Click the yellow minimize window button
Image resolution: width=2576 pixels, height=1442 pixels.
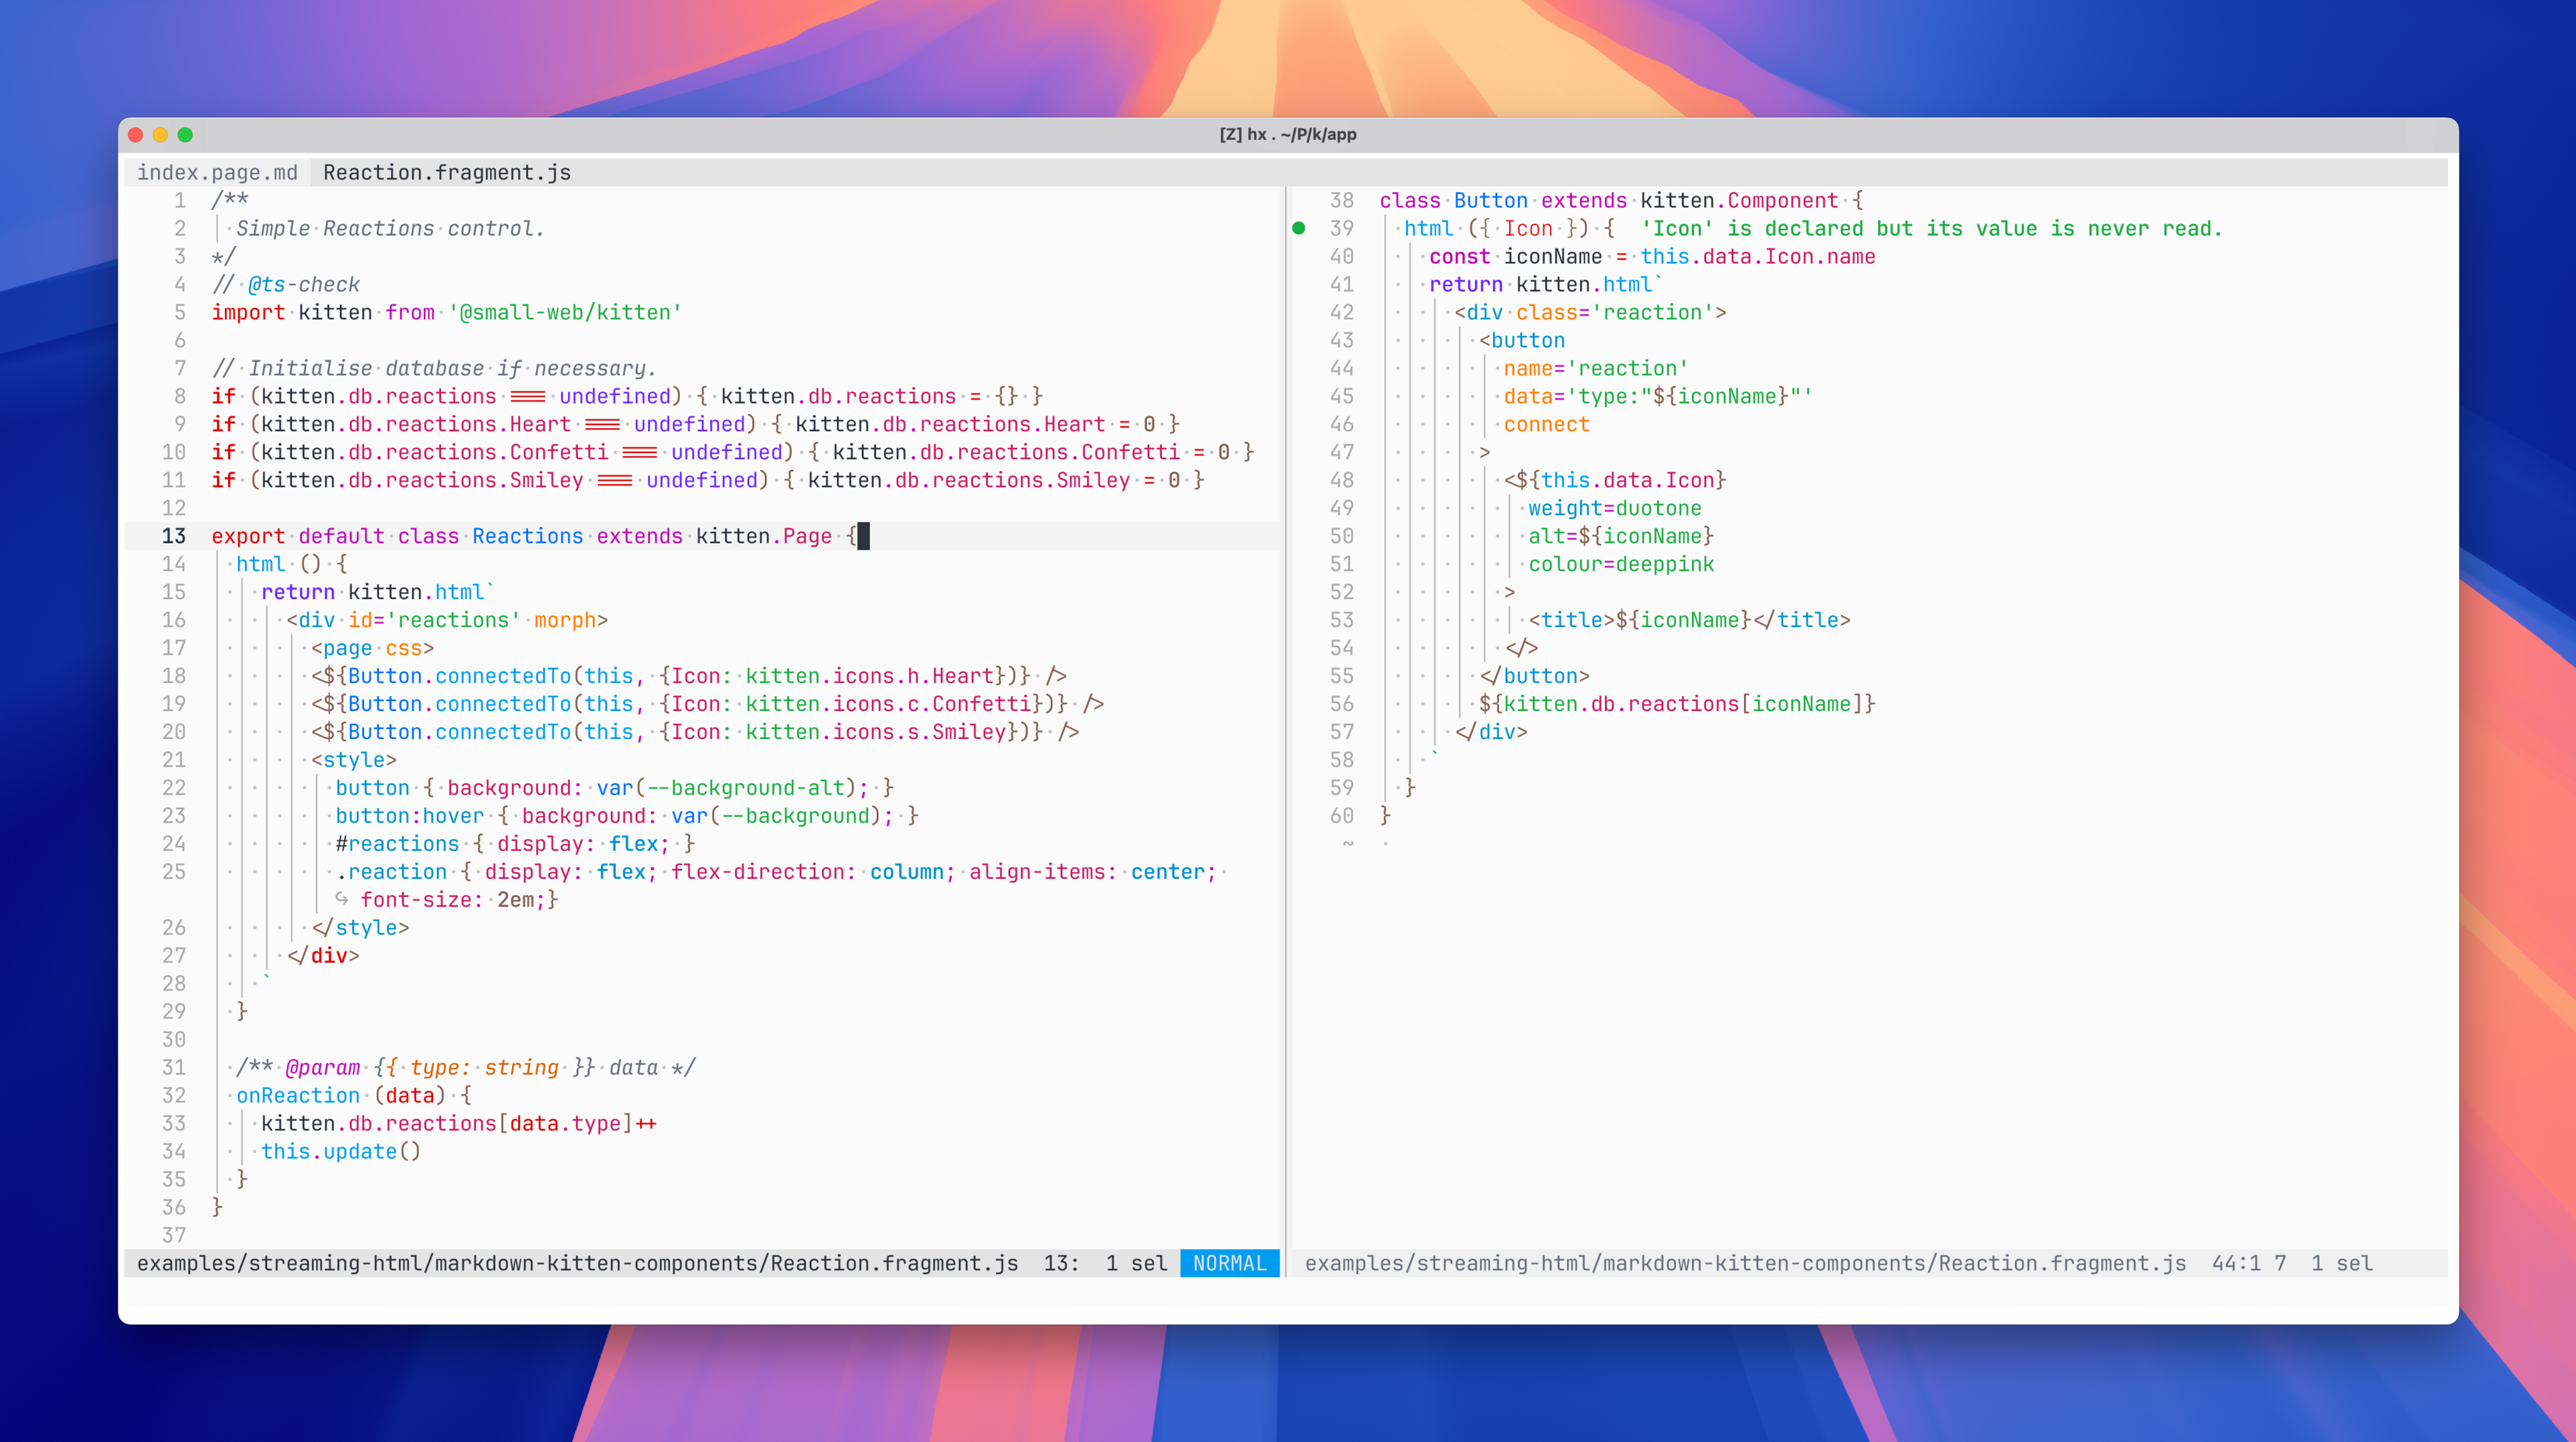[160, 134]
